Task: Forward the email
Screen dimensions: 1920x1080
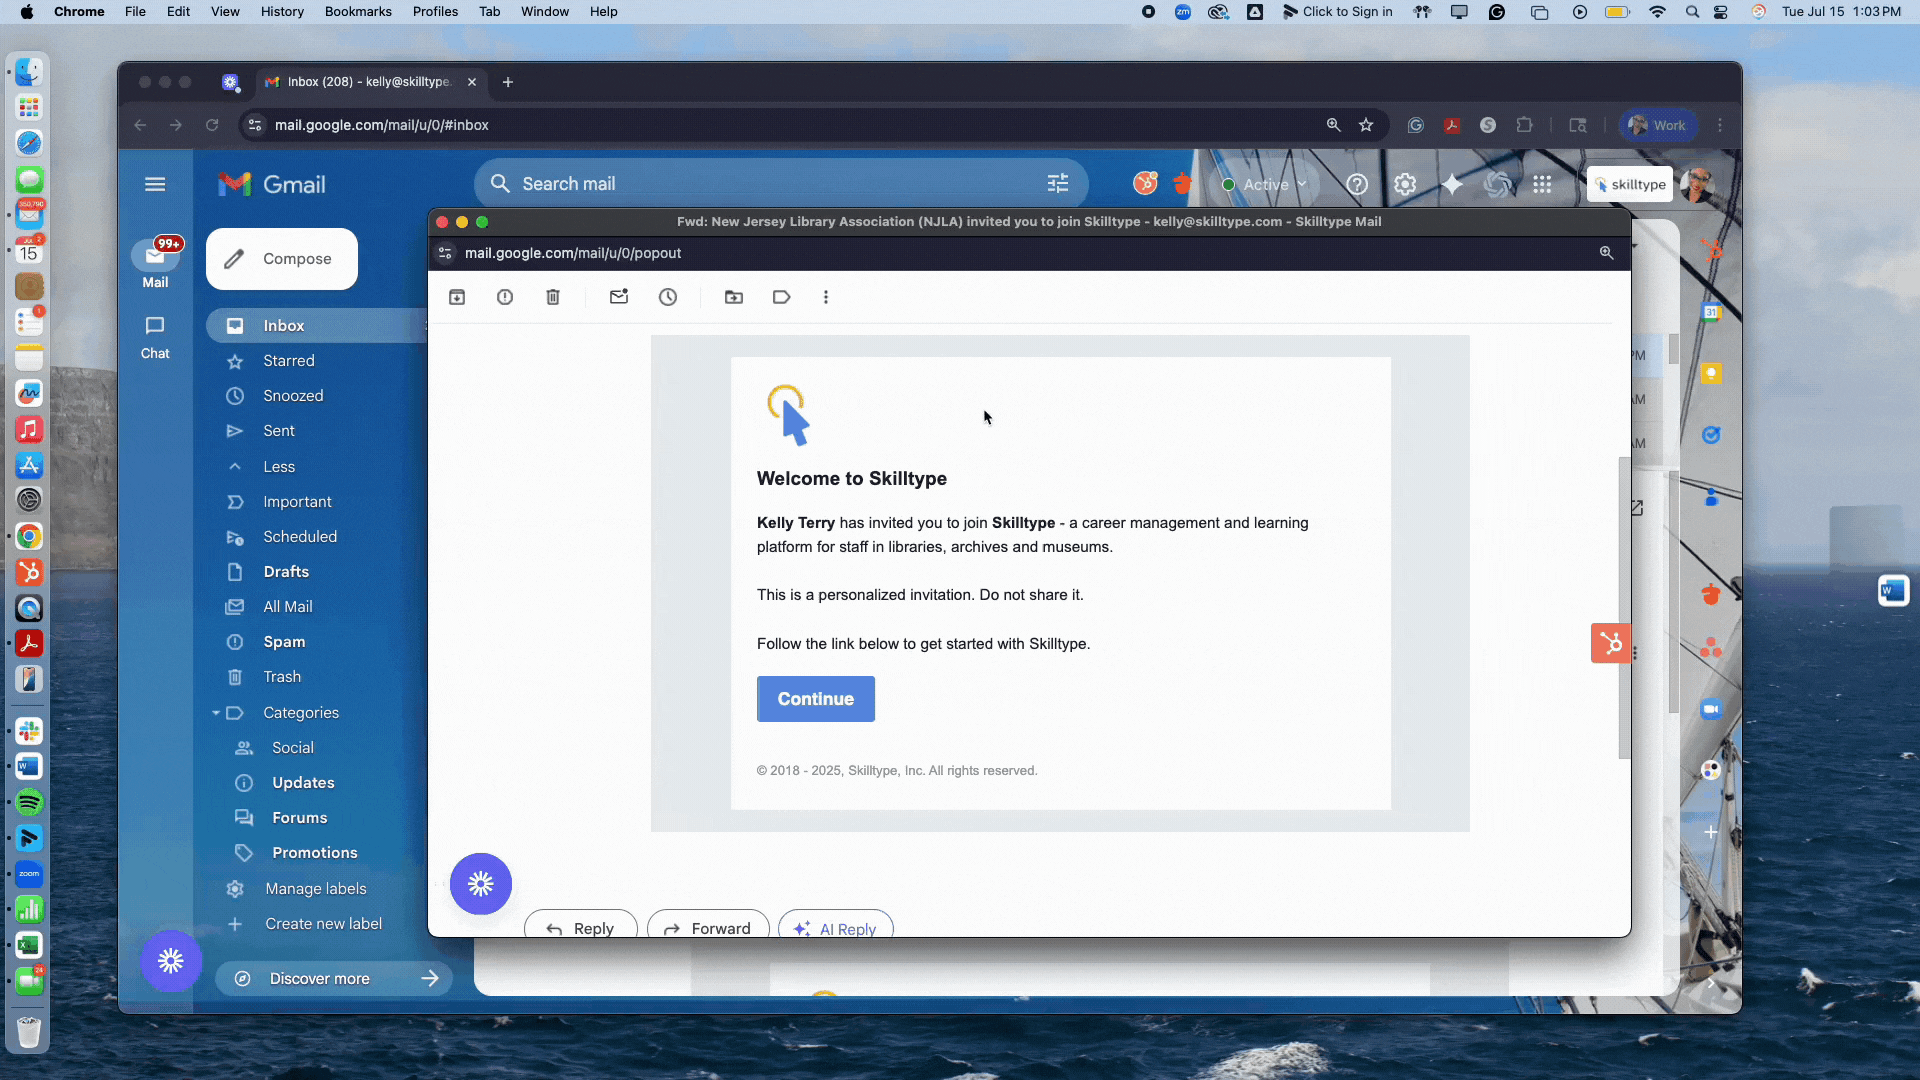Action: [708, 926]
